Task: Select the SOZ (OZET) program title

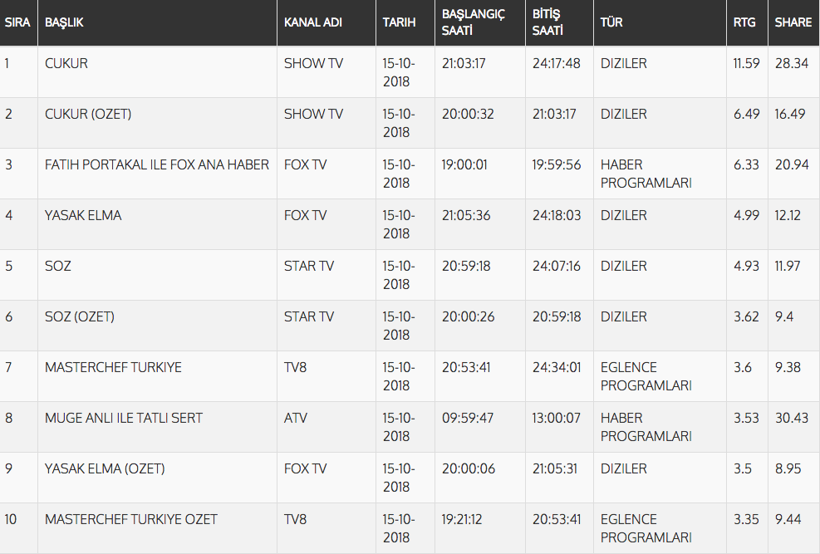Action: click(x=80, y=317)
